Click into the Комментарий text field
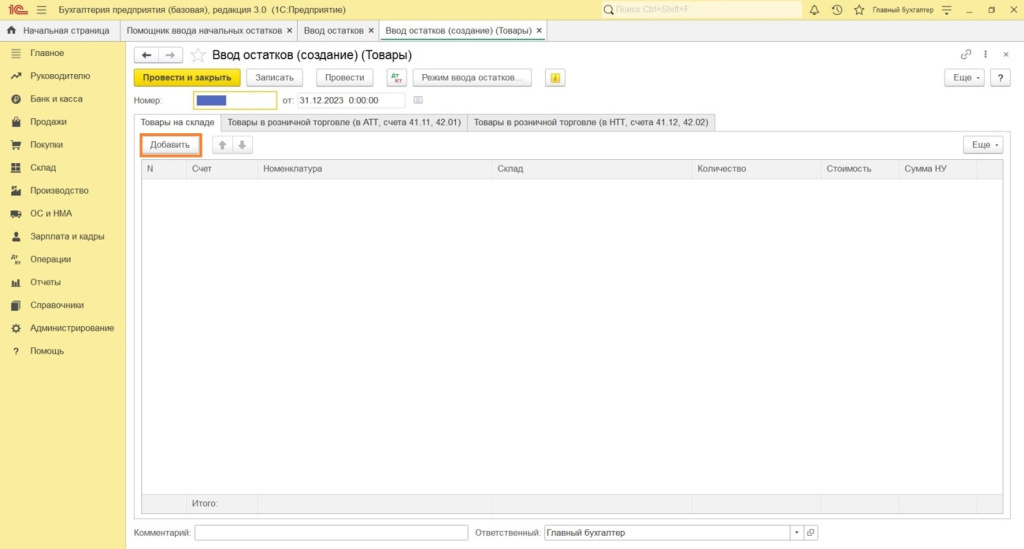 (331, 533)
